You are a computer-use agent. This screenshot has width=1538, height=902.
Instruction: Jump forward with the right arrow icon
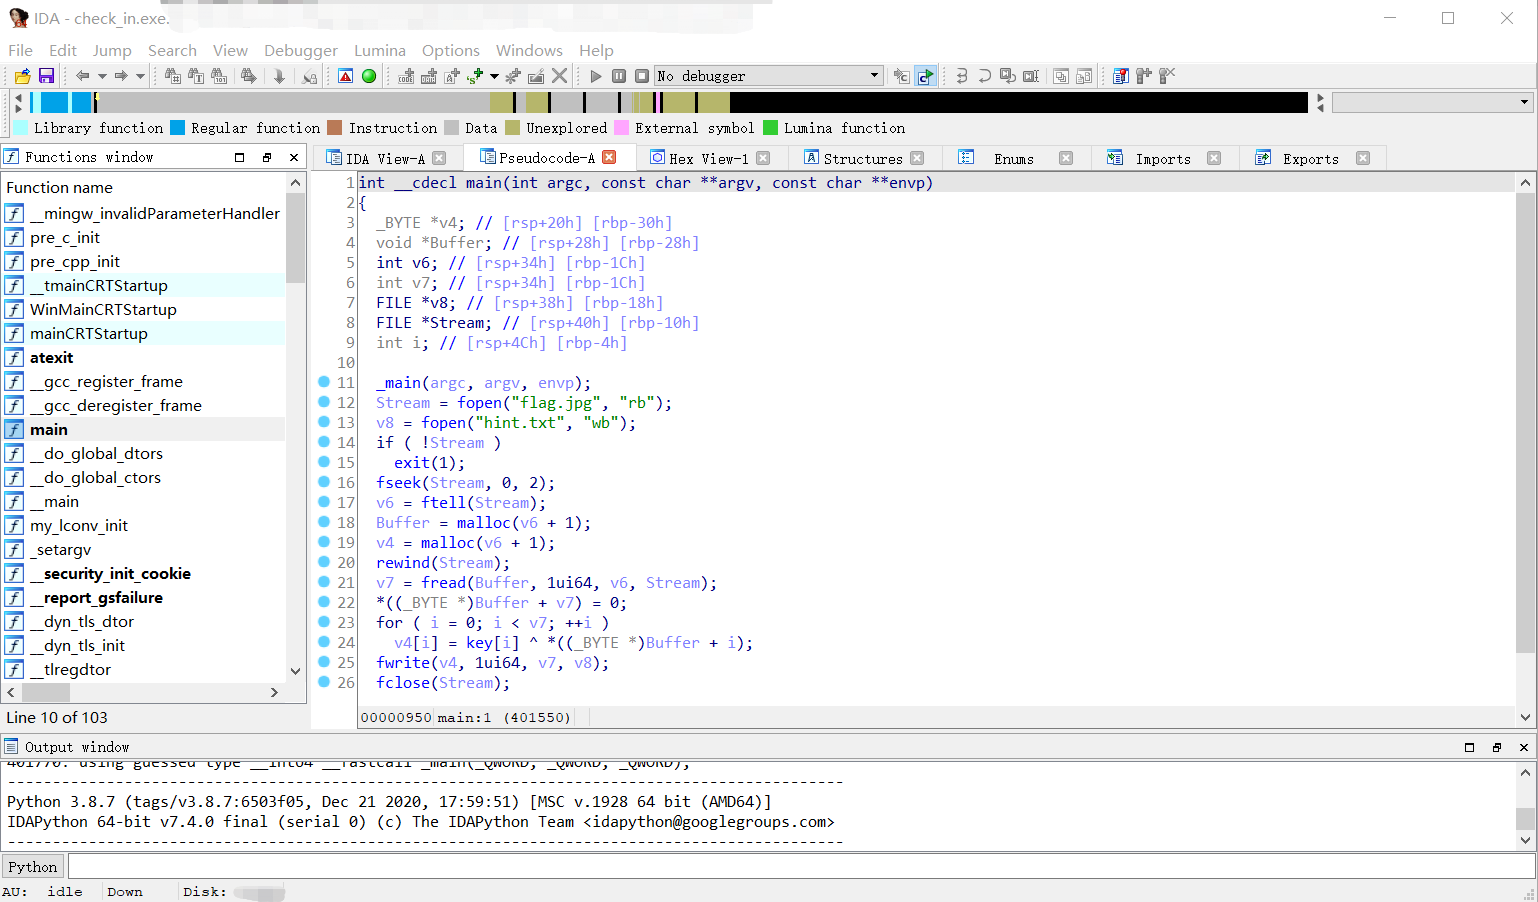(x=121, y=76)
